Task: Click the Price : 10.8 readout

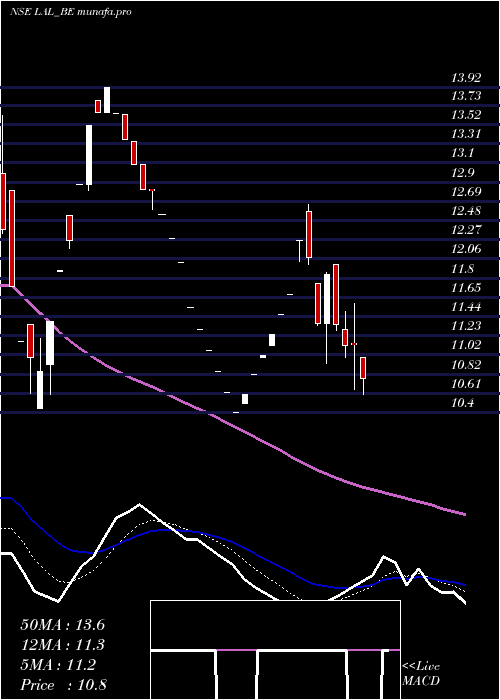Action: (63, 685)
